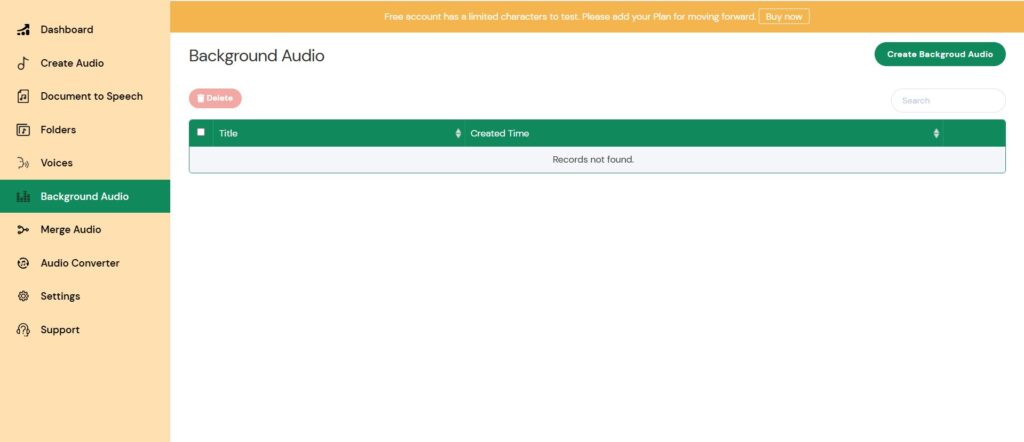Viewport: 1024px width, 442px height.
Task: Click the Dashboard chart icon in sidebar
Action: [23, 30]
